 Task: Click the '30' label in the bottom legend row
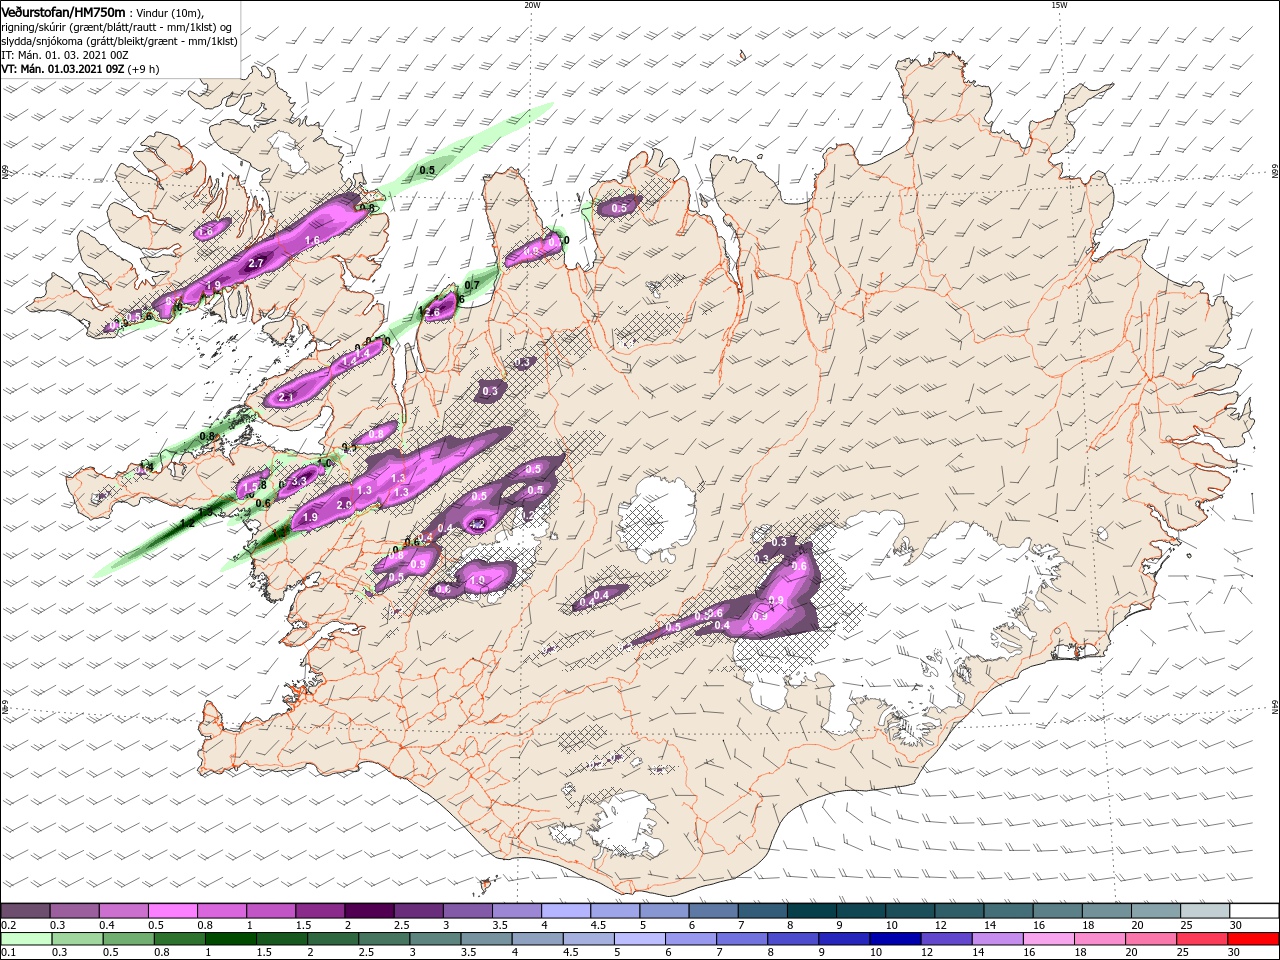click(1236, 953)
